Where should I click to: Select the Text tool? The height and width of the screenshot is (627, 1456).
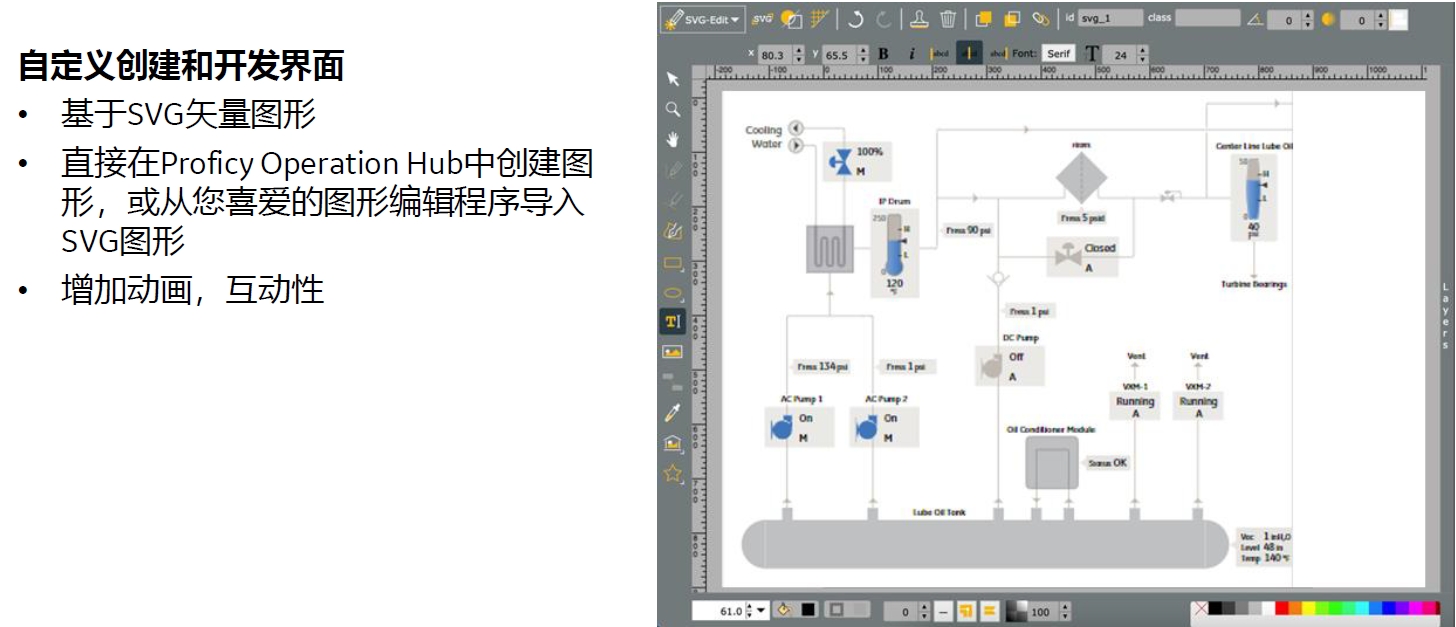674,322
